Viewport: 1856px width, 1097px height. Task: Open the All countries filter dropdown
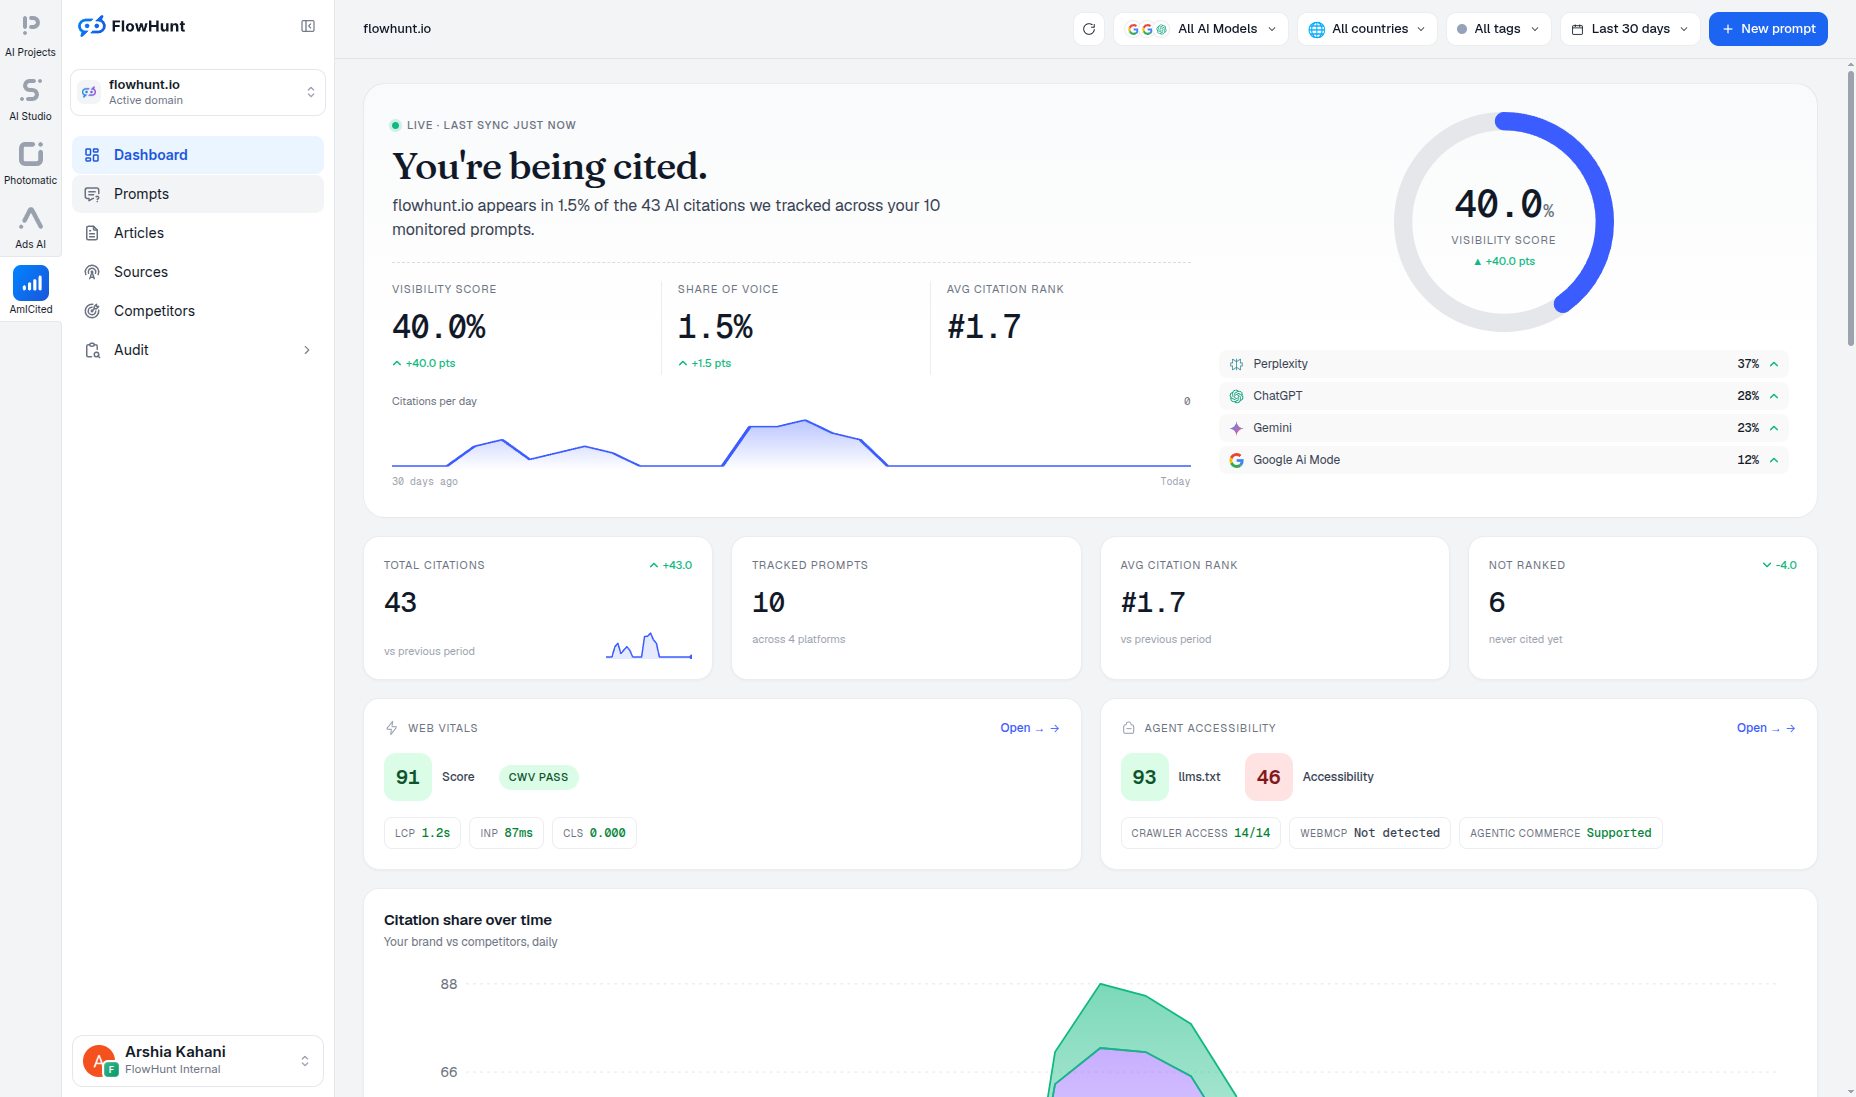1367,29
